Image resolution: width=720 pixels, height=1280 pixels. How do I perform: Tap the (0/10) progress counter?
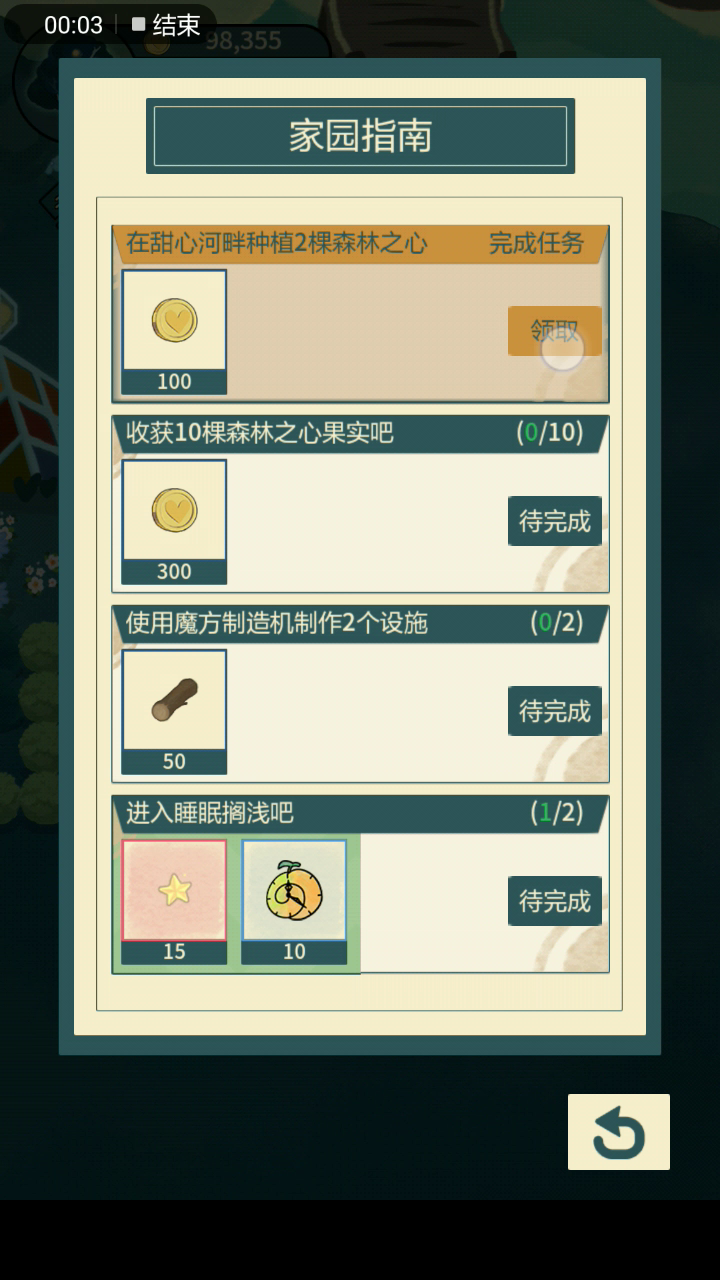point(549,433)
